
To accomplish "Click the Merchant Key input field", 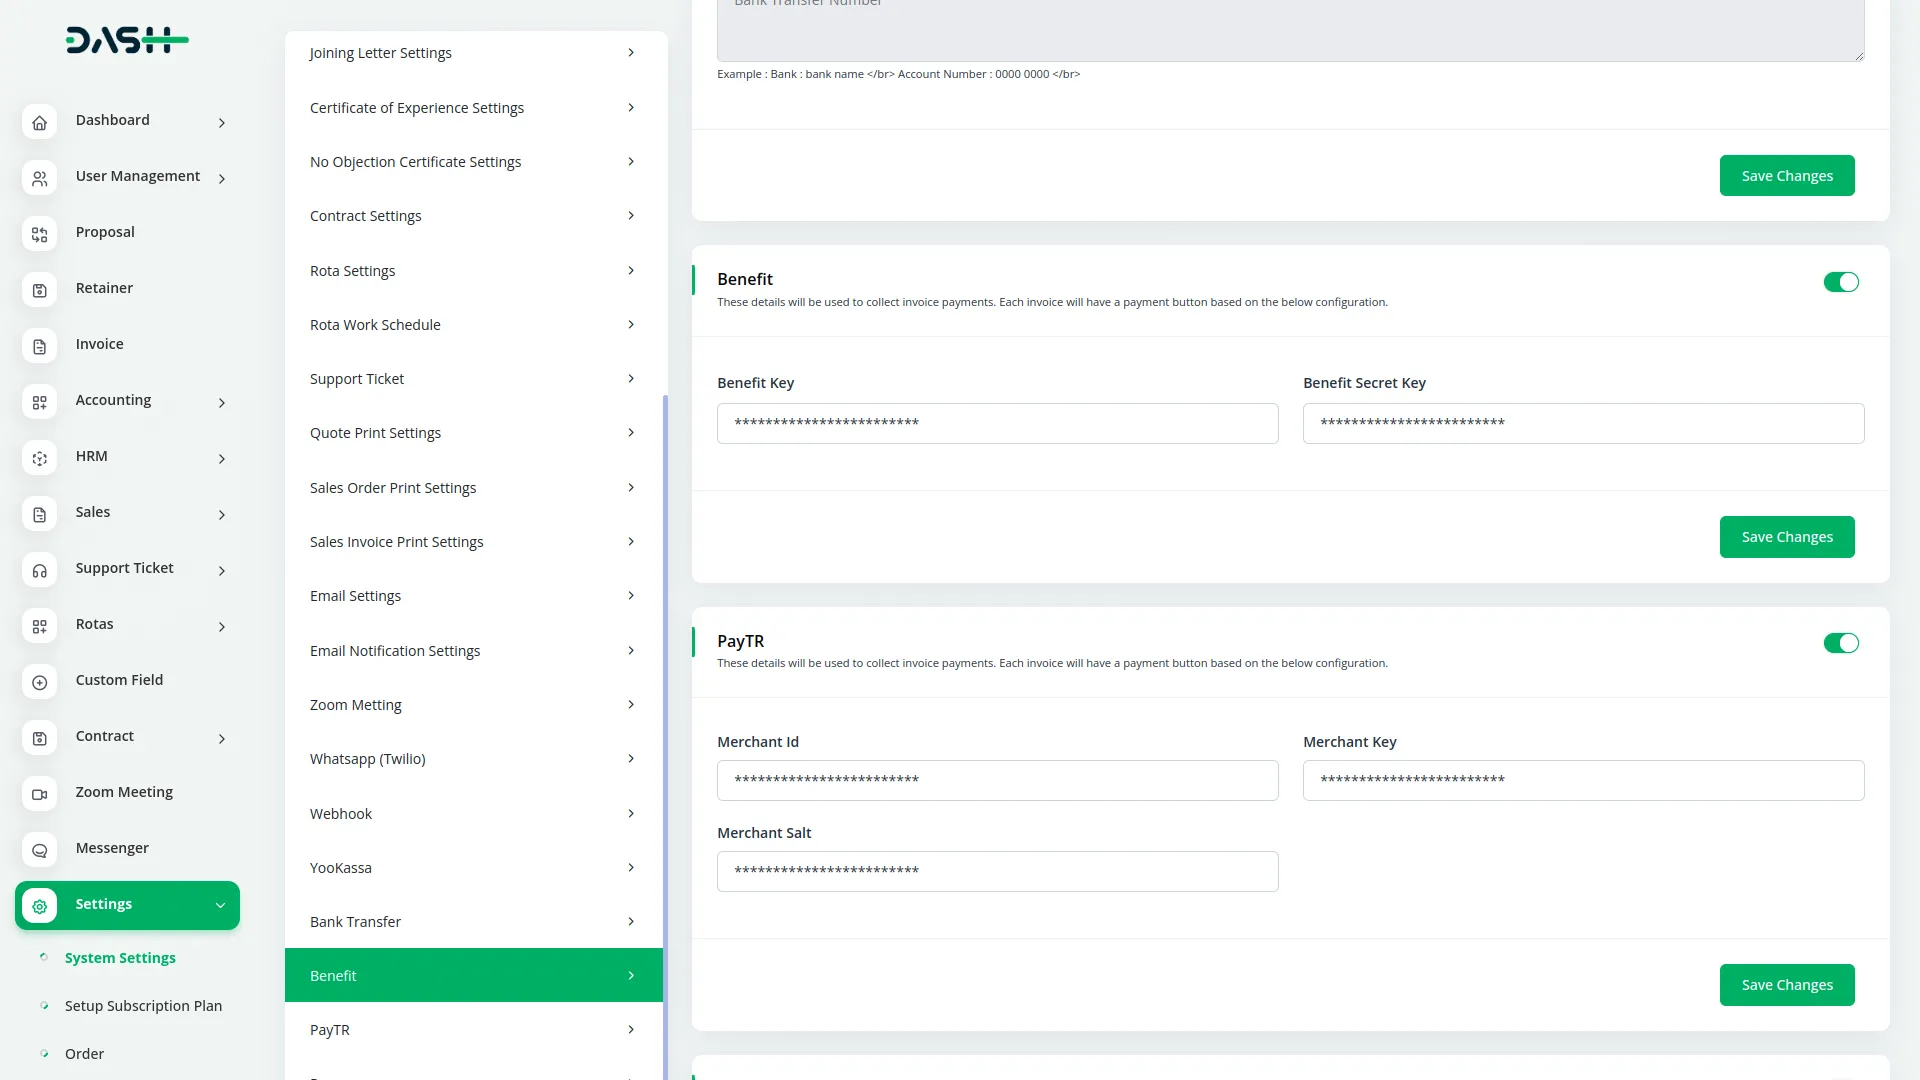I will [1583, 780].
